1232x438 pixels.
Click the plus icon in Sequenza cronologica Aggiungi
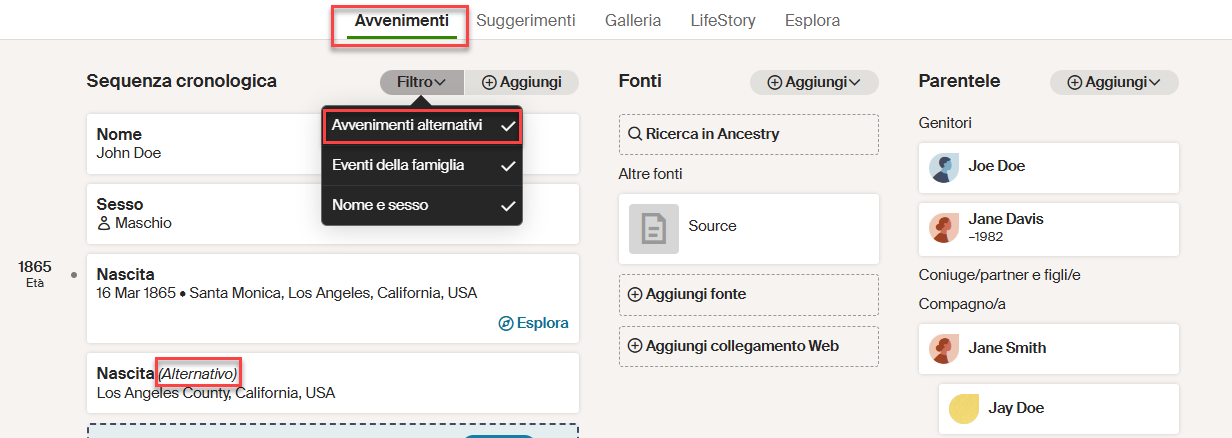click(x=488, y=82)
